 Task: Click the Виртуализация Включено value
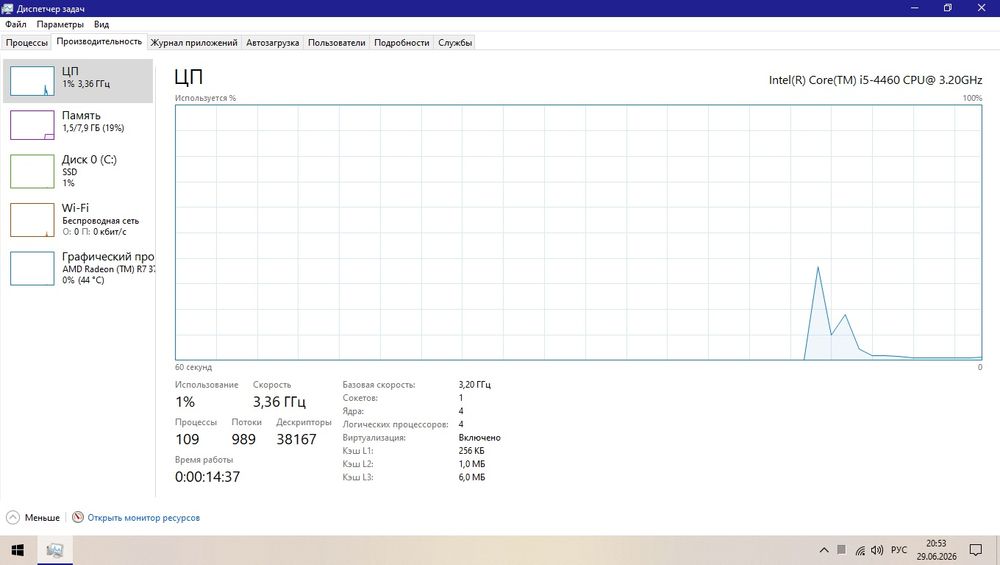point(480,437)
